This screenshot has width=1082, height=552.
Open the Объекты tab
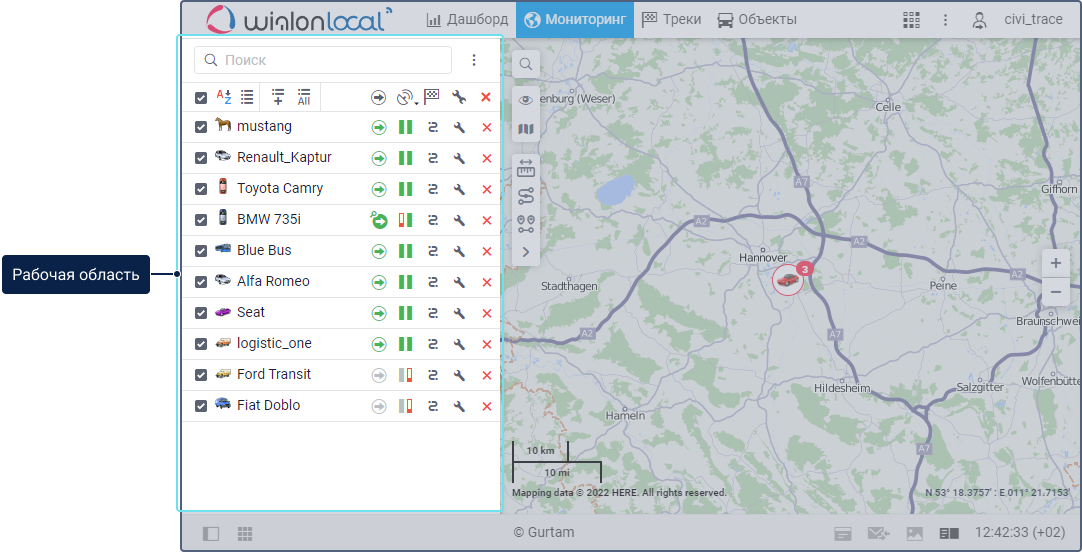point(757,20)
